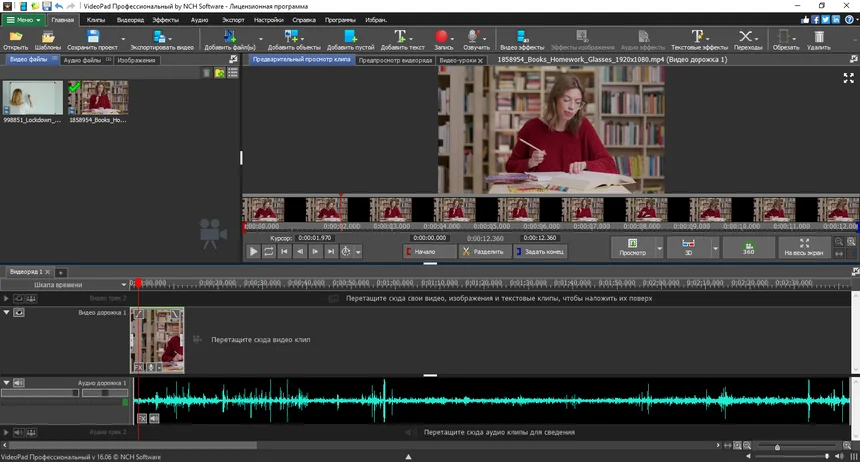Toggle the 3D view button
This screenshot has height=462, width=860.
(688, 247)
